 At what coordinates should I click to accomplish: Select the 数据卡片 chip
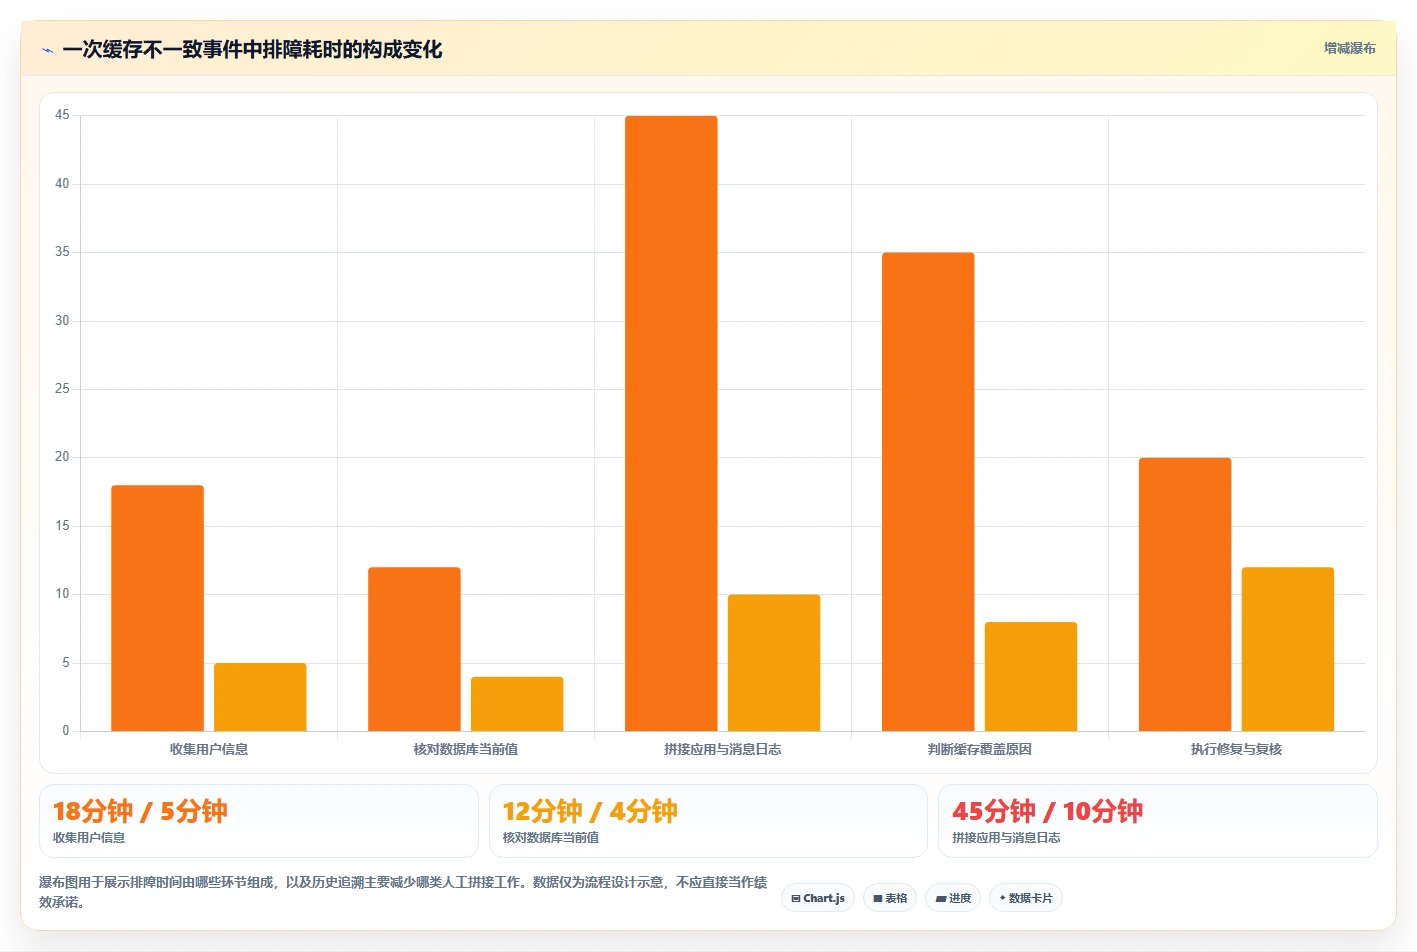point(1025,898)
